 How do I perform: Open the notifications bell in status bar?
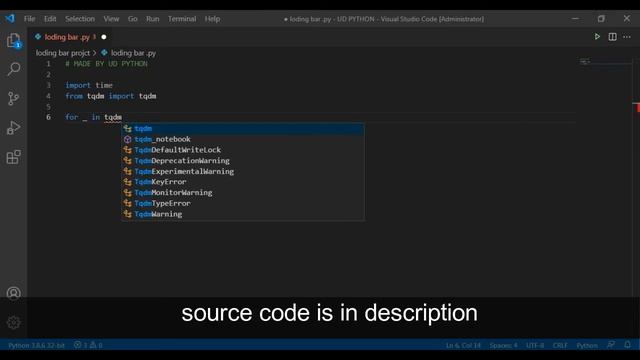(627, 345)
